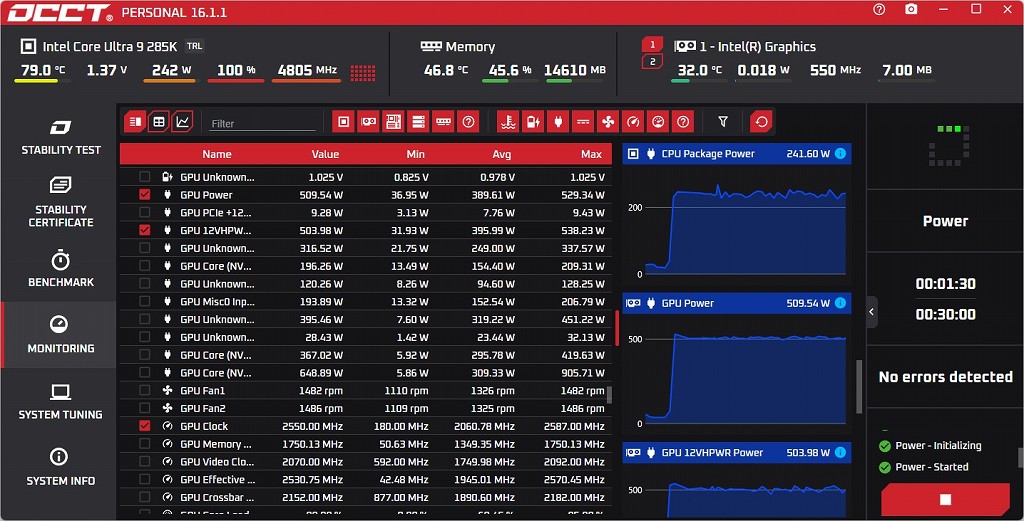Toggle the temperature sensor type filter

(507, 121)
